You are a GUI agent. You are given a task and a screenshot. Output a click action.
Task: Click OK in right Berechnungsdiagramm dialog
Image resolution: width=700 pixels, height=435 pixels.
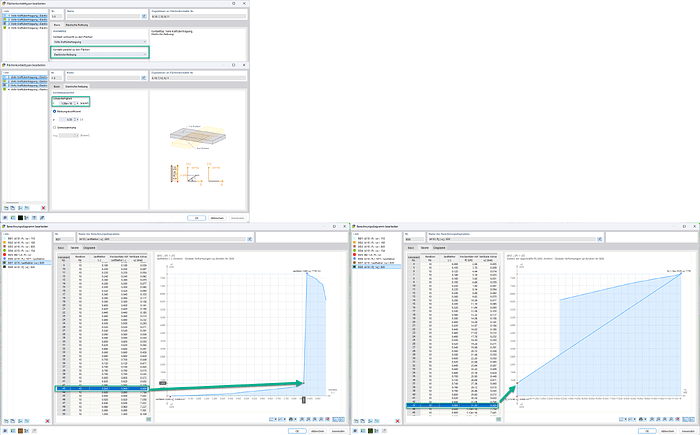[x=647, y=431]
